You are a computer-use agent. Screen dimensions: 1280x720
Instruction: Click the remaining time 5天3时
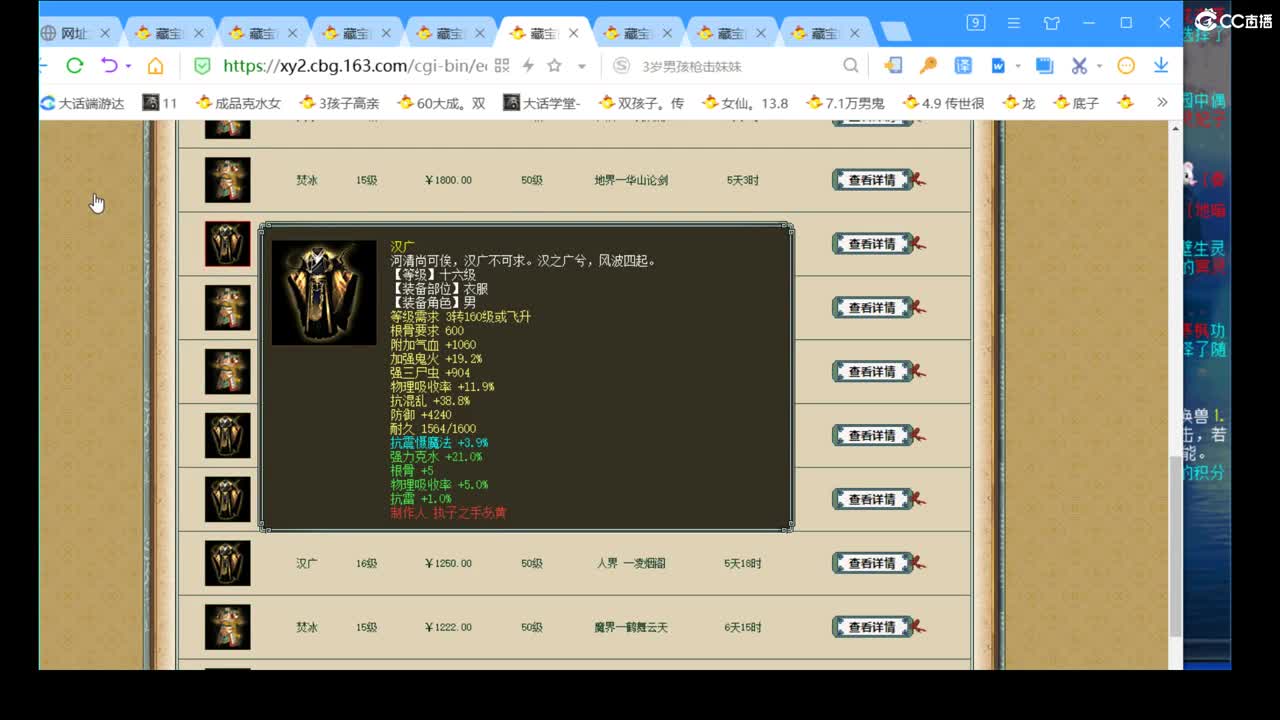click(743, 180)
